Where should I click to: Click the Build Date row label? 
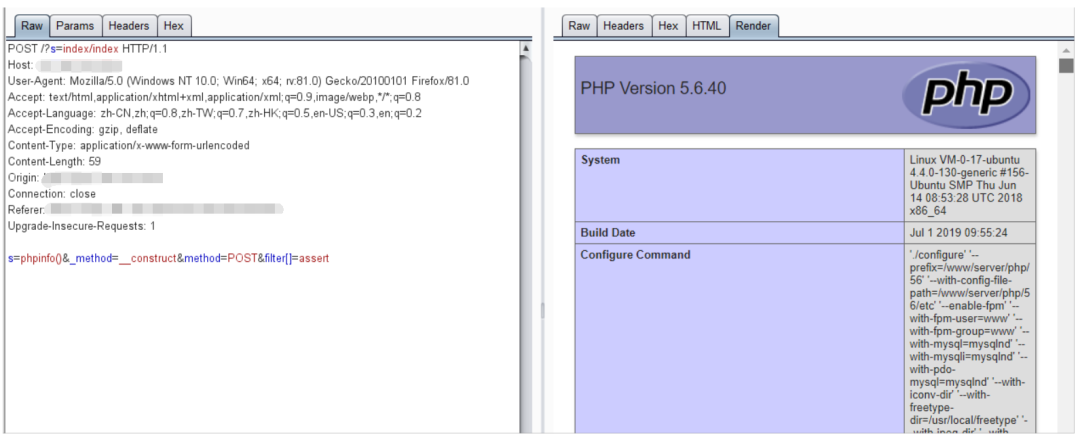click(x=607, y=233)
